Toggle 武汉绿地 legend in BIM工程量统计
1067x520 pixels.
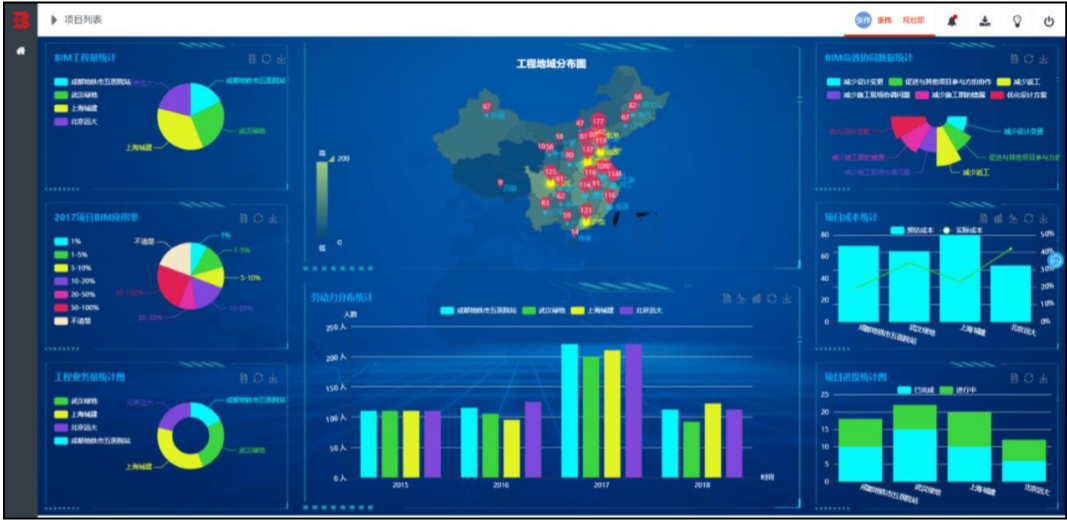click(x=74, y=95)
